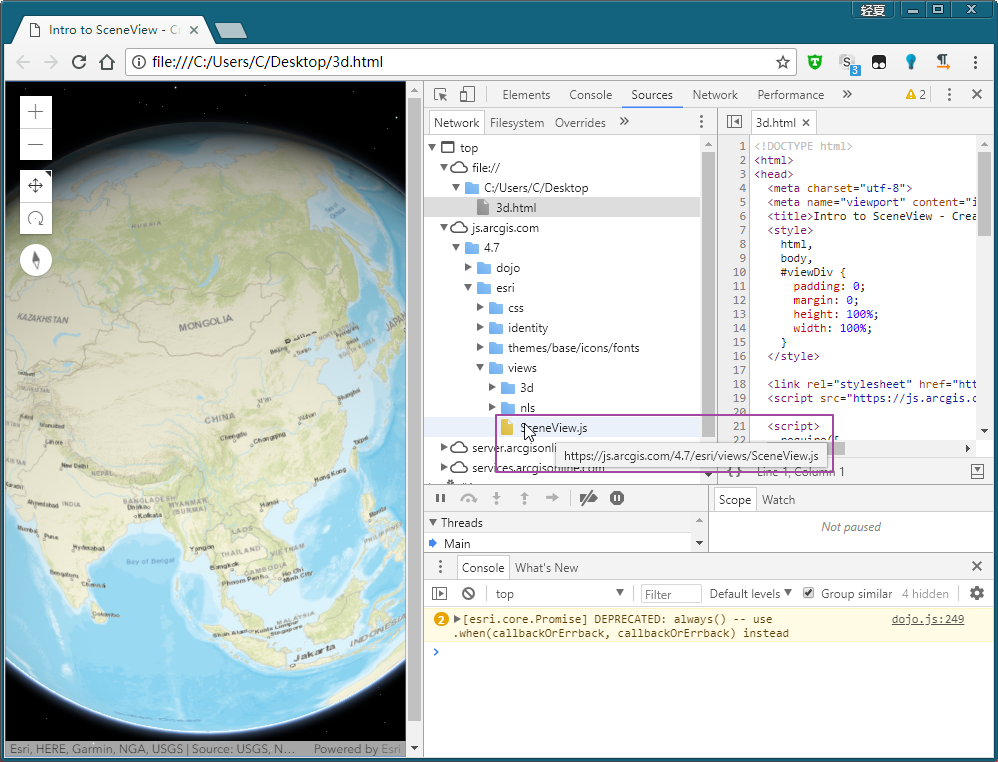Switch to the Scope tab
The image size is (998, 762).
[x=734, y=500]
